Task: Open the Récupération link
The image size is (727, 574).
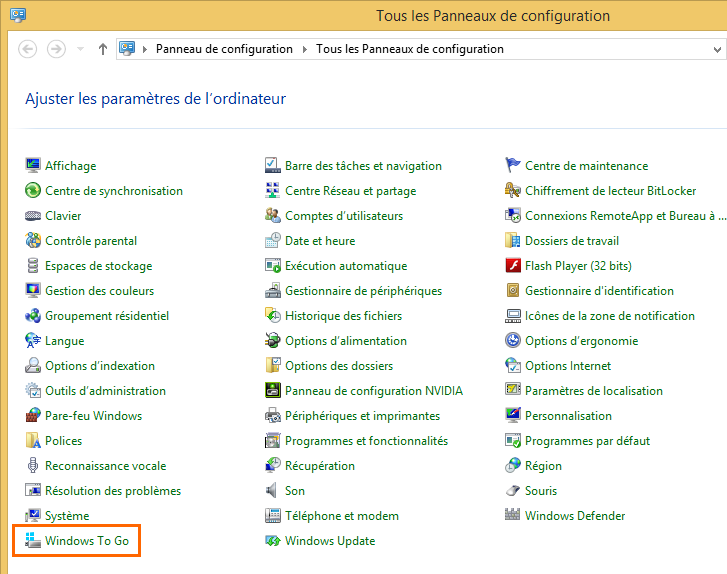Action: click(x=320, y=466)
